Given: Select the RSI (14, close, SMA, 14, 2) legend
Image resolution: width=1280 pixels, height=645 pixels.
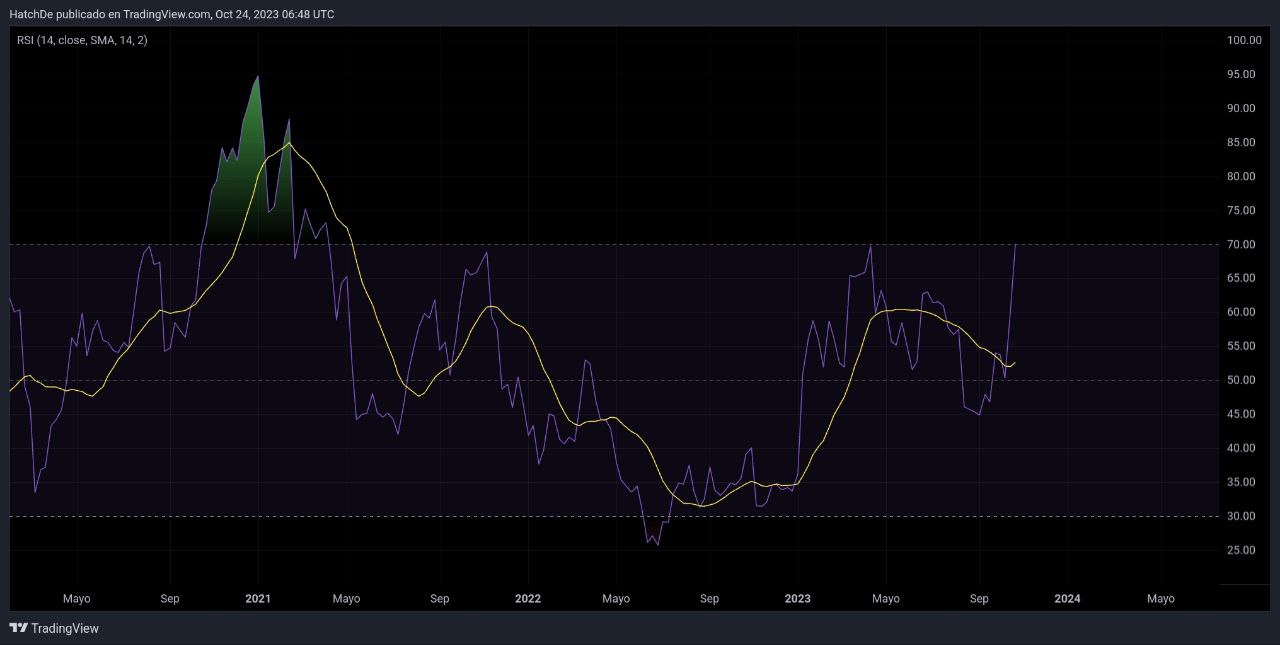Looking at the screenshot, I should (x=82, y=40).
